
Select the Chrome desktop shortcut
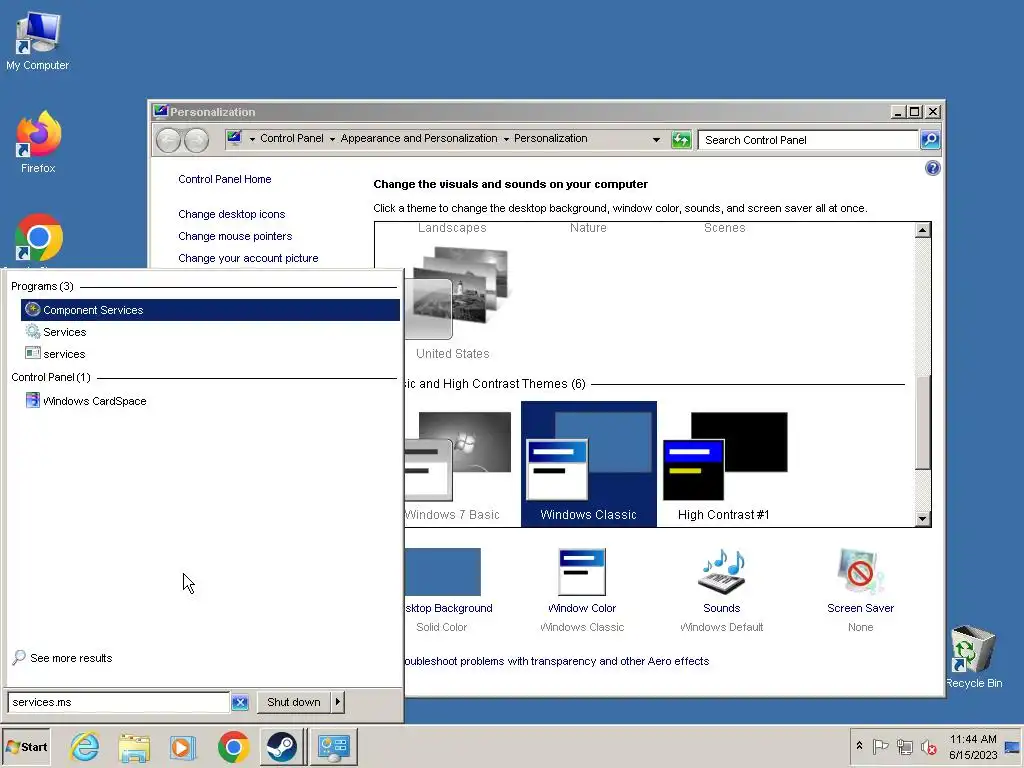[39, 239]
